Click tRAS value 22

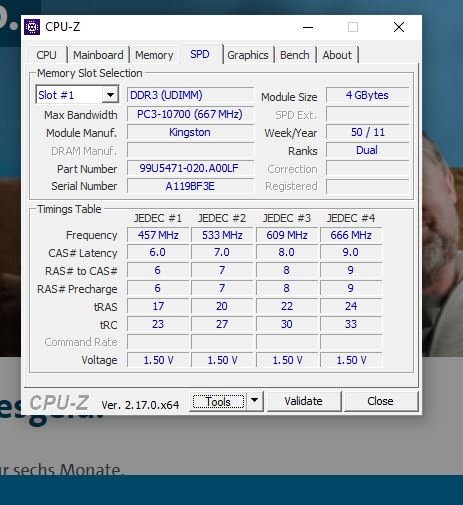click(287, 306)
